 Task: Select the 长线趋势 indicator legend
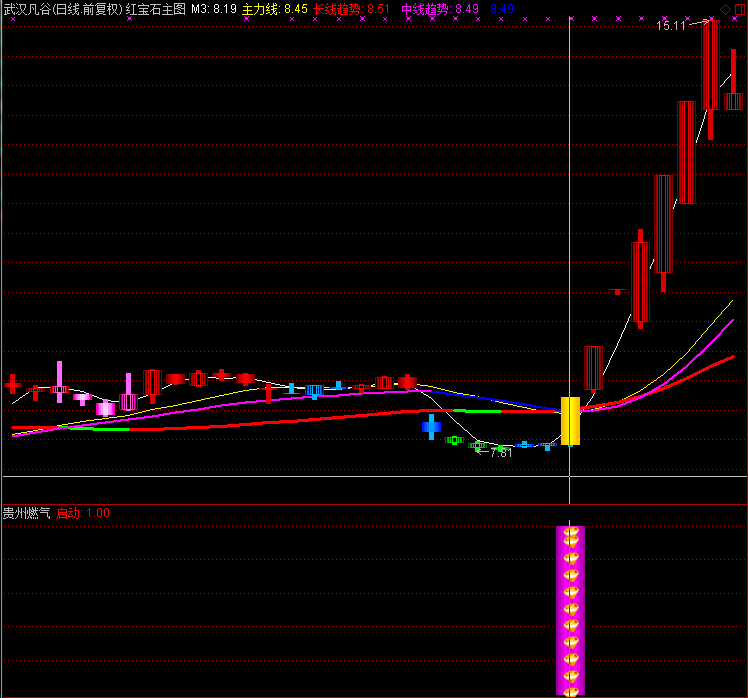pyautogui.click(x=337, y=9)
